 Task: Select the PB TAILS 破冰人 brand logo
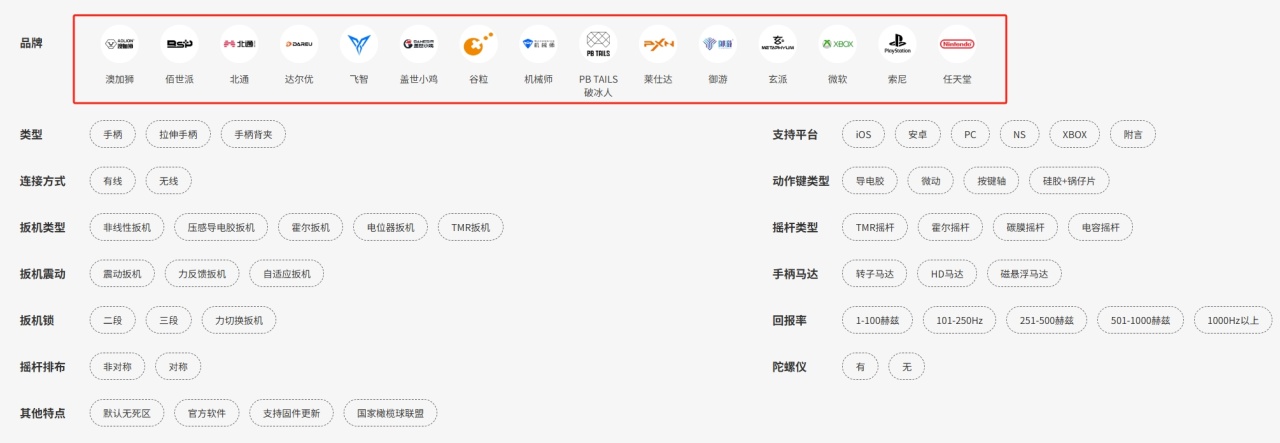598,44
